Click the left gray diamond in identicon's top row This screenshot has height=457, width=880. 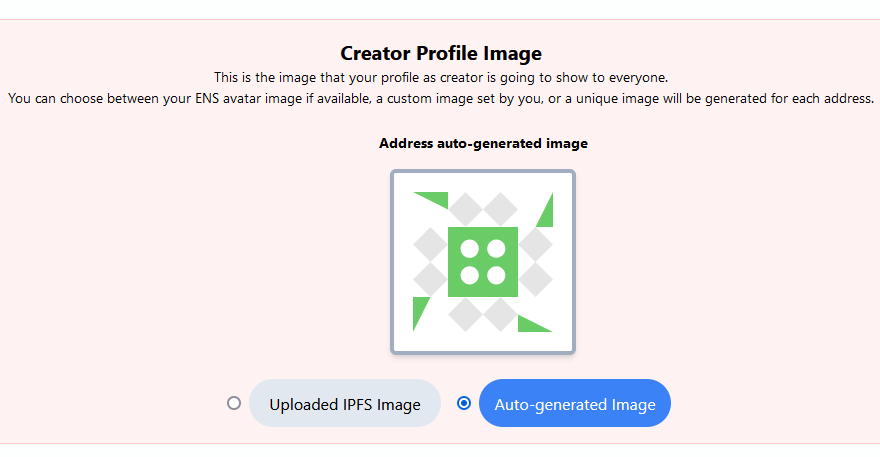tap(465, 210)
